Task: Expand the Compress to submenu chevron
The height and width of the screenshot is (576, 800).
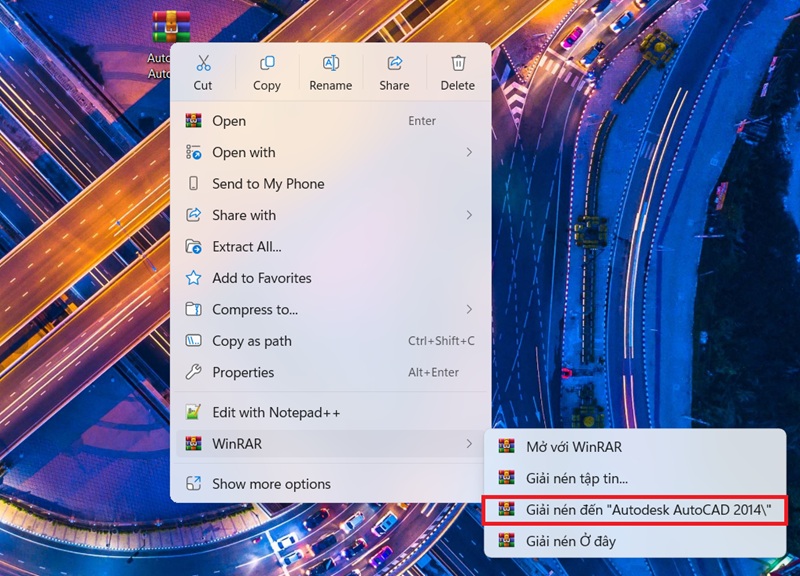Action: (468, 310)
